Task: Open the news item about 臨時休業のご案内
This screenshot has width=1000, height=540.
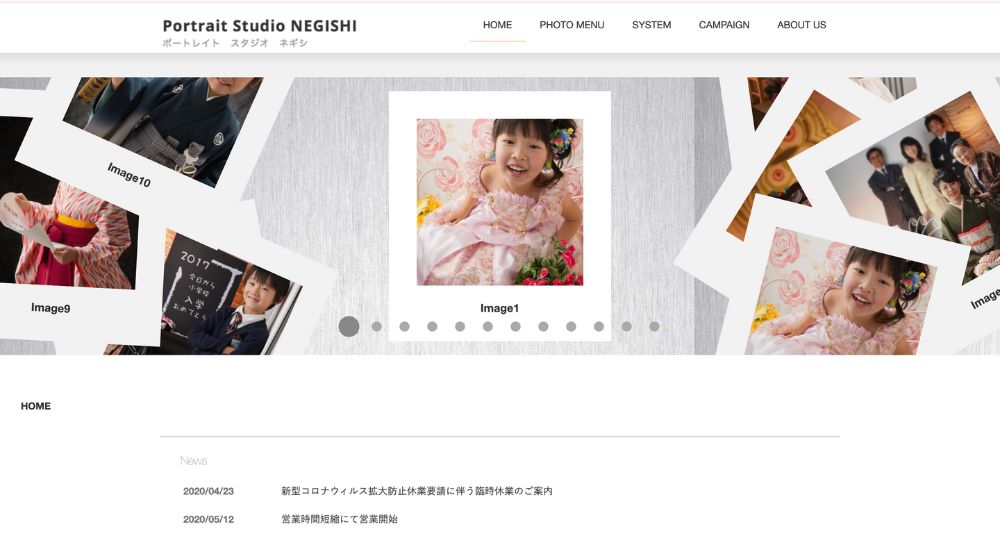Action: [x=417, y=491]
